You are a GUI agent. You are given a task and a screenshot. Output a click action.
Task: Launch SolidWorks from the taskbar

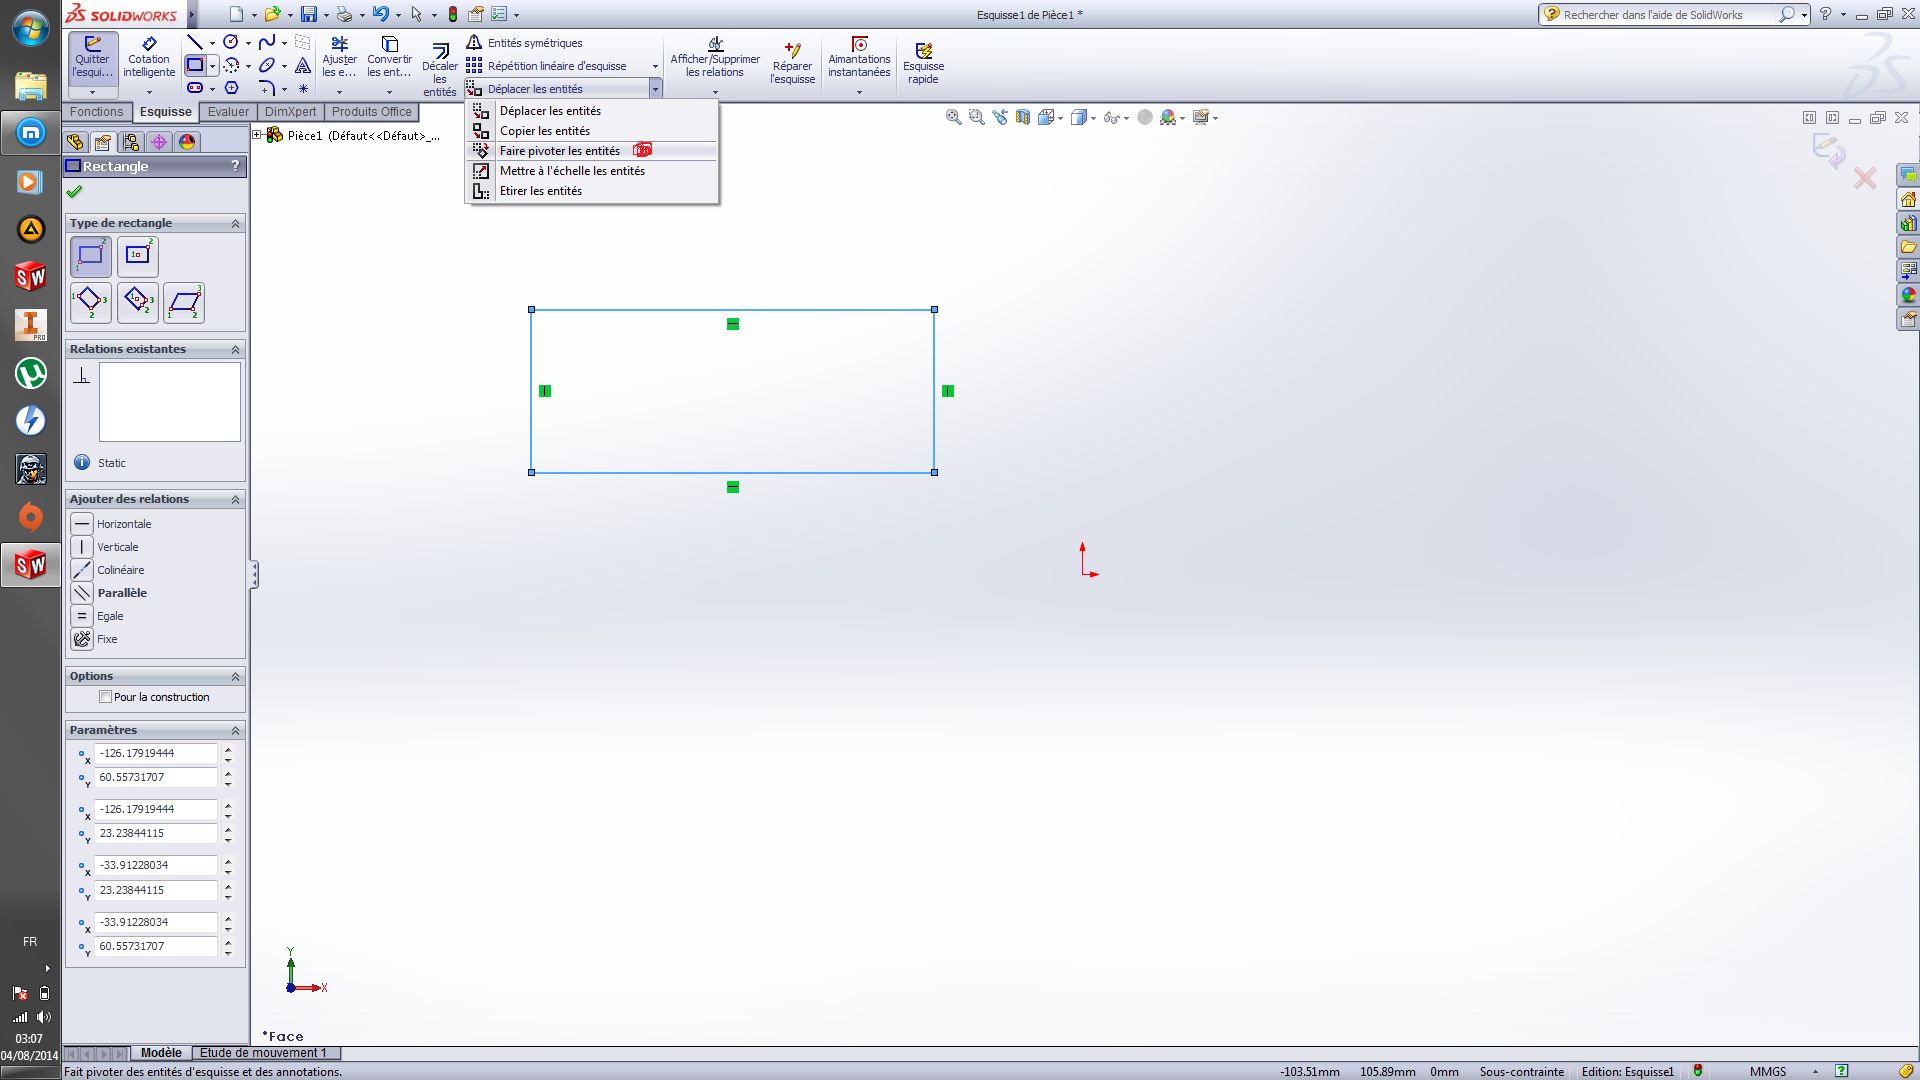pos(30,565)
